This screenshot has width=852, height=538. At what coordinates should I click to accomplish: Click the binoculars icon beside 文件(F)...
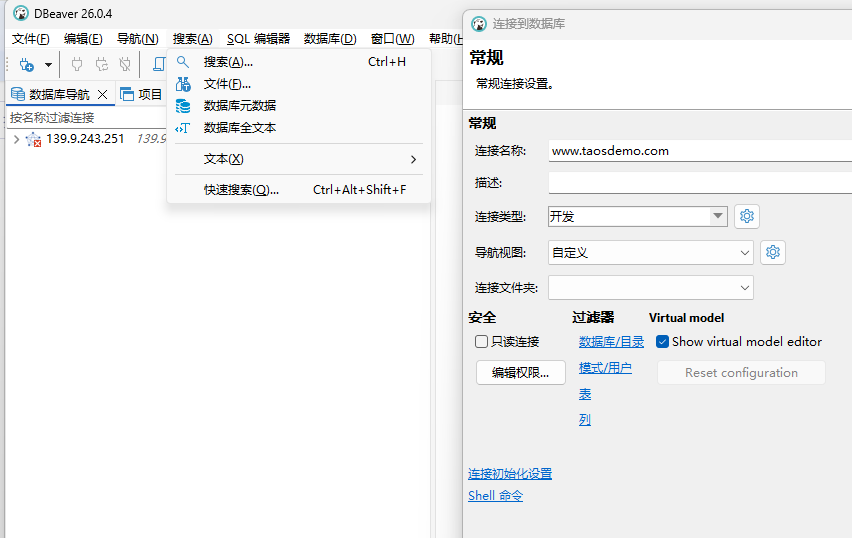pyautogui.click(x=183, y=84)
